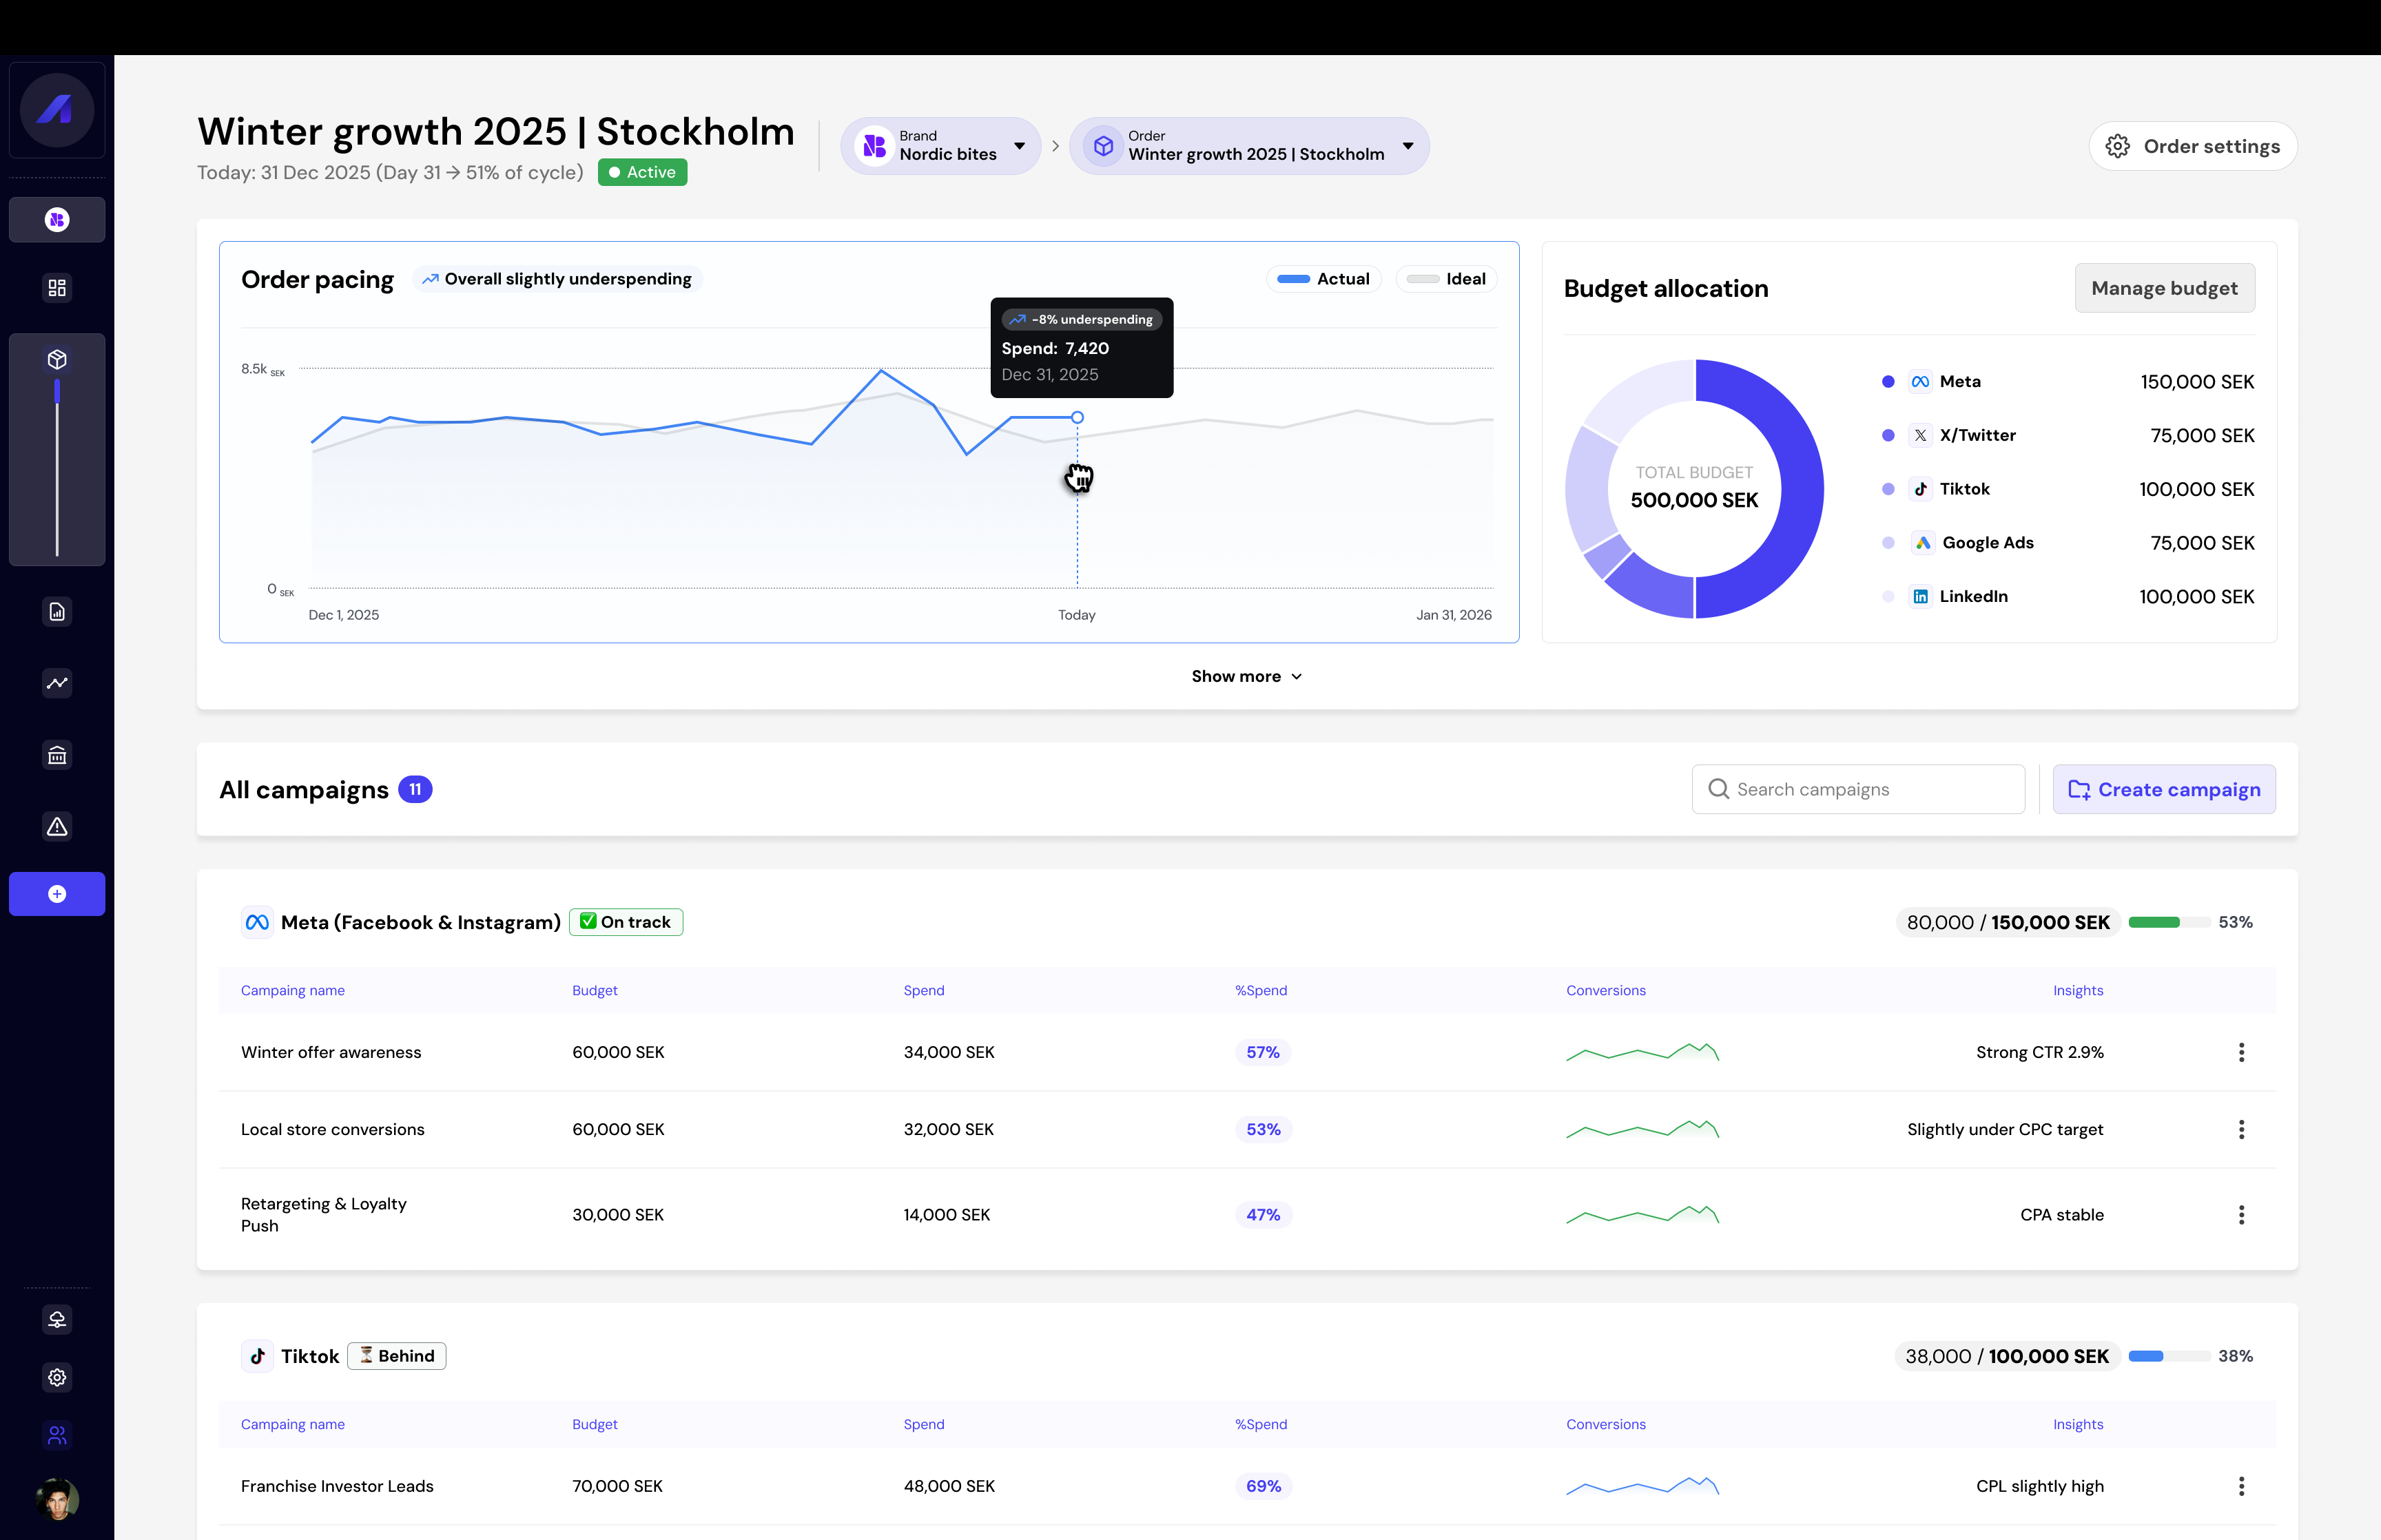Viewport: 2381px width, 1540px height.
Task: Open the reports document icon in sidebar
Action: pos(57,612)
